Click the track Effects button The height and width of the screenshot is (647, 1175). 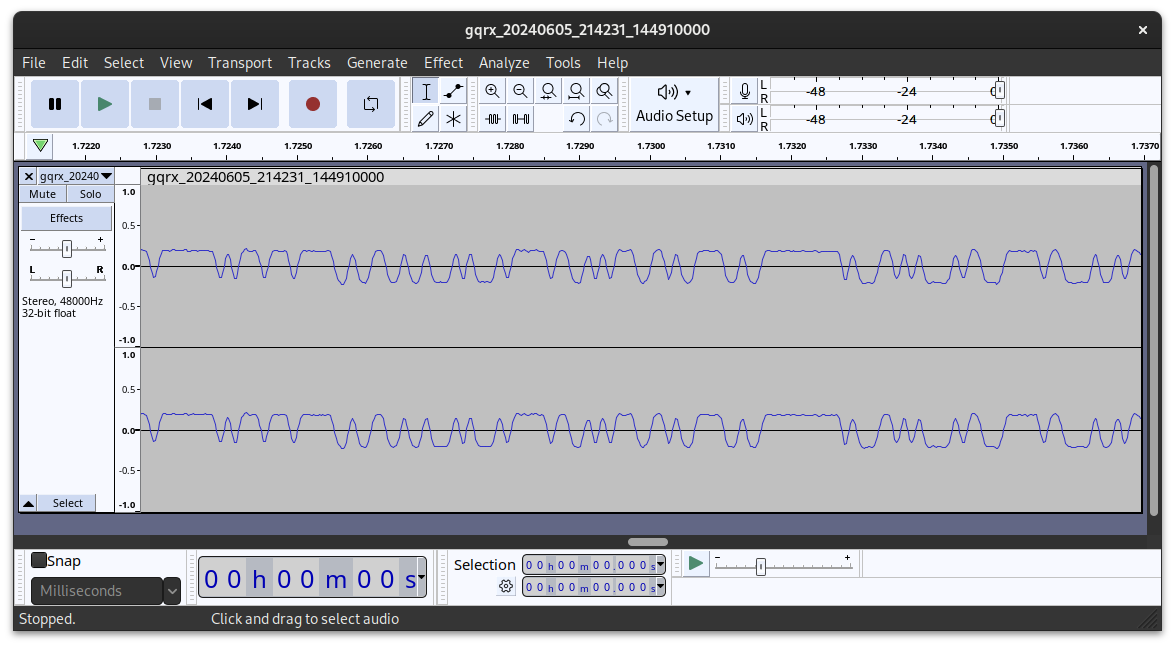(x=67, y=218)
